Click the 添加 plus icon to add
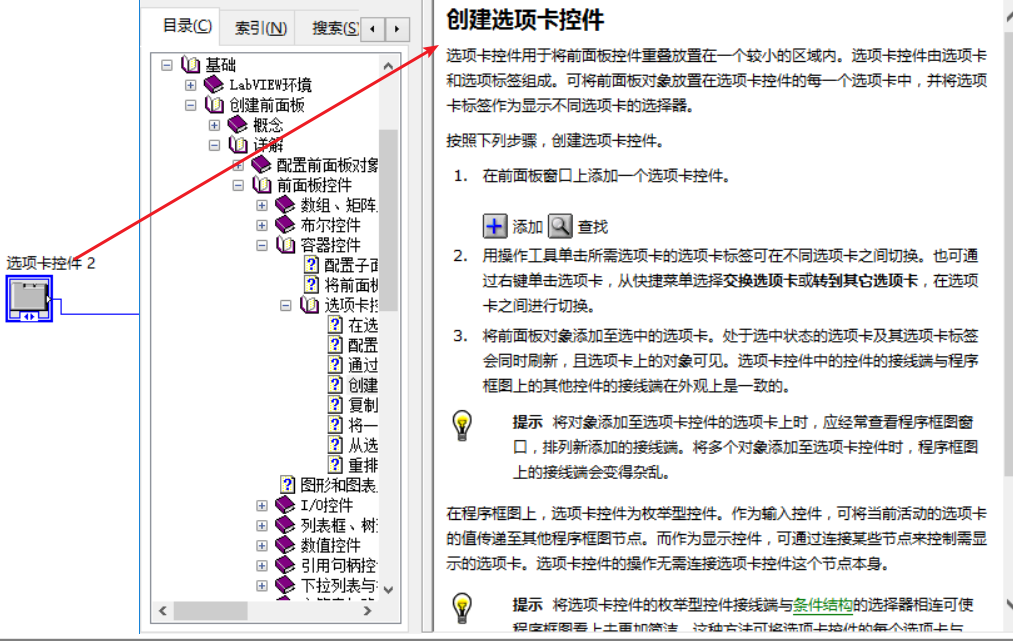The height and width of the screenshot is (641, 1013). 495,225
